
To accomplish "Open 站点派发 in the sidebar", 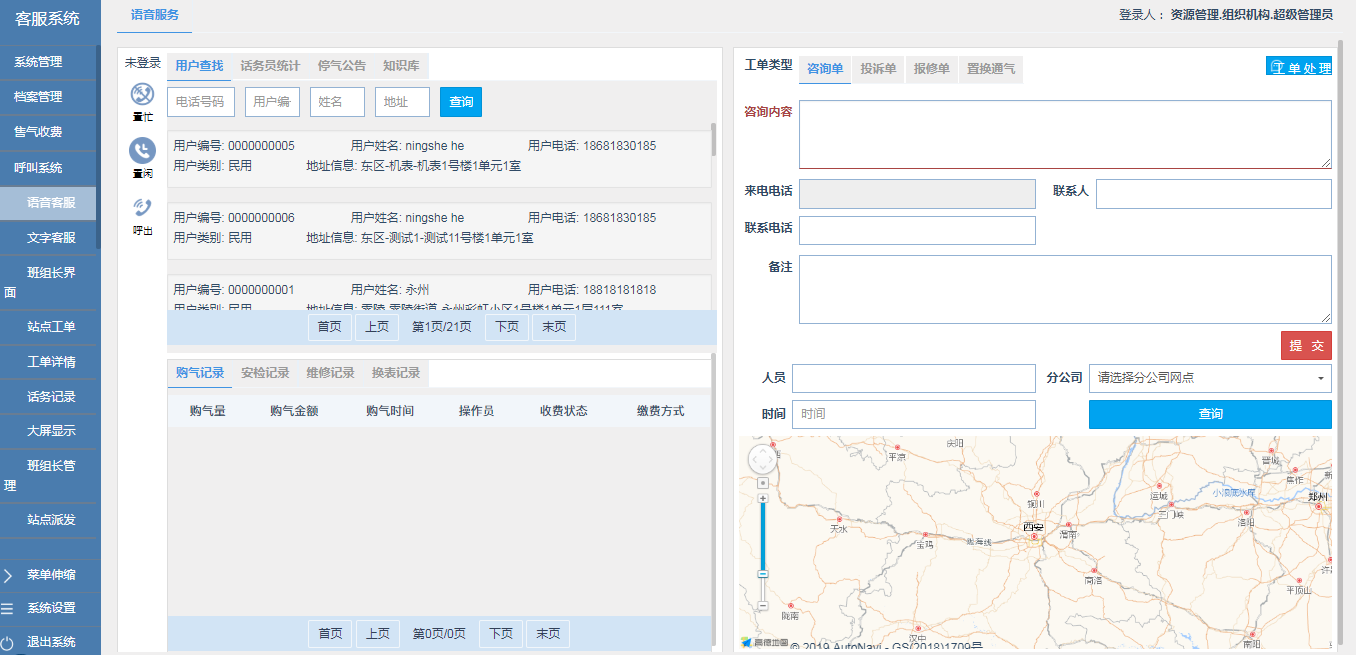I will pyautogui.click(x=49, y=519).
